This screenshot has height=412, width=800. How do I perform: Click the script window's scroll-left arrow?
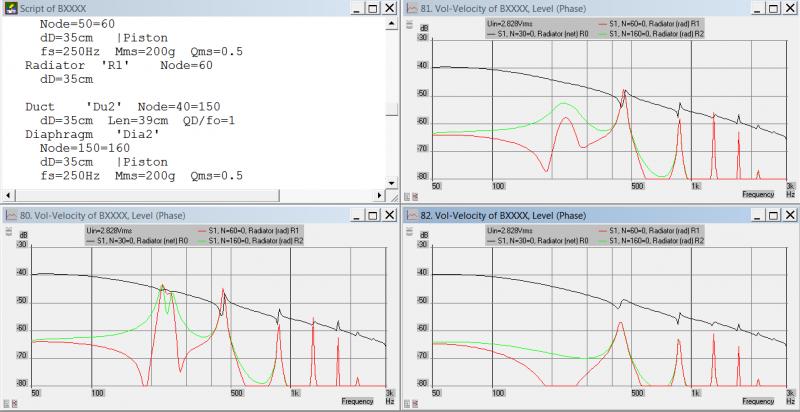coord(8,195)
